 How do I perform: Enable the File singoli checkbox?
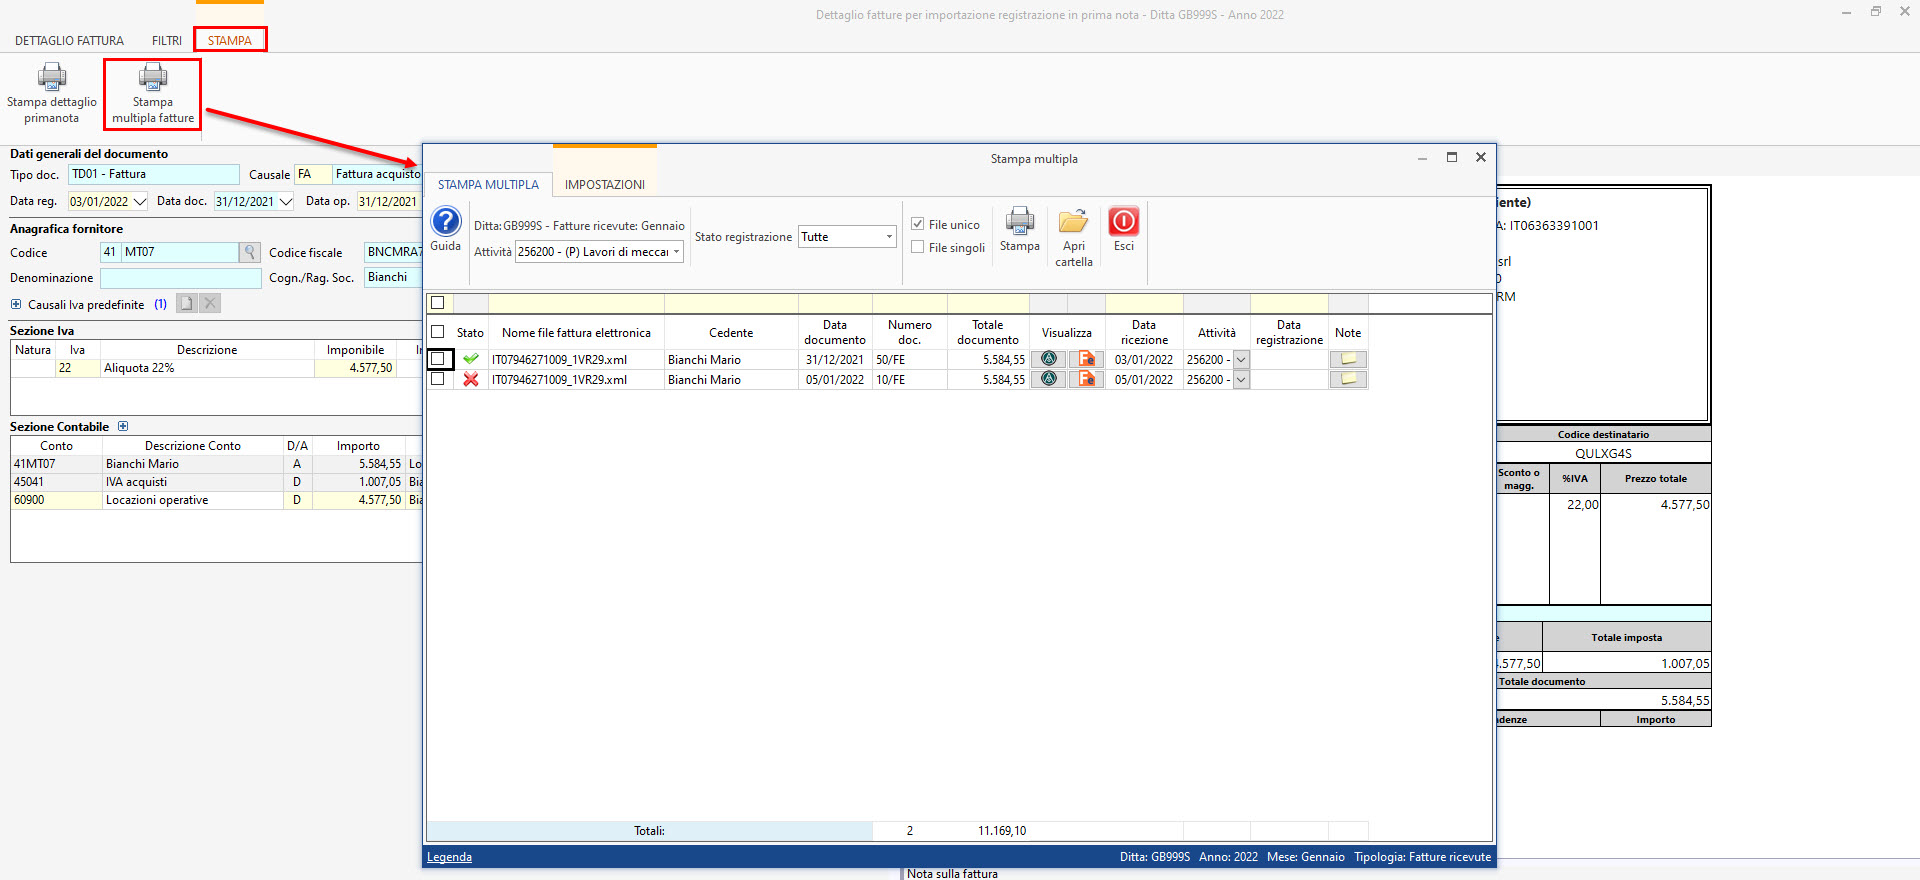[x=917, y=247]
